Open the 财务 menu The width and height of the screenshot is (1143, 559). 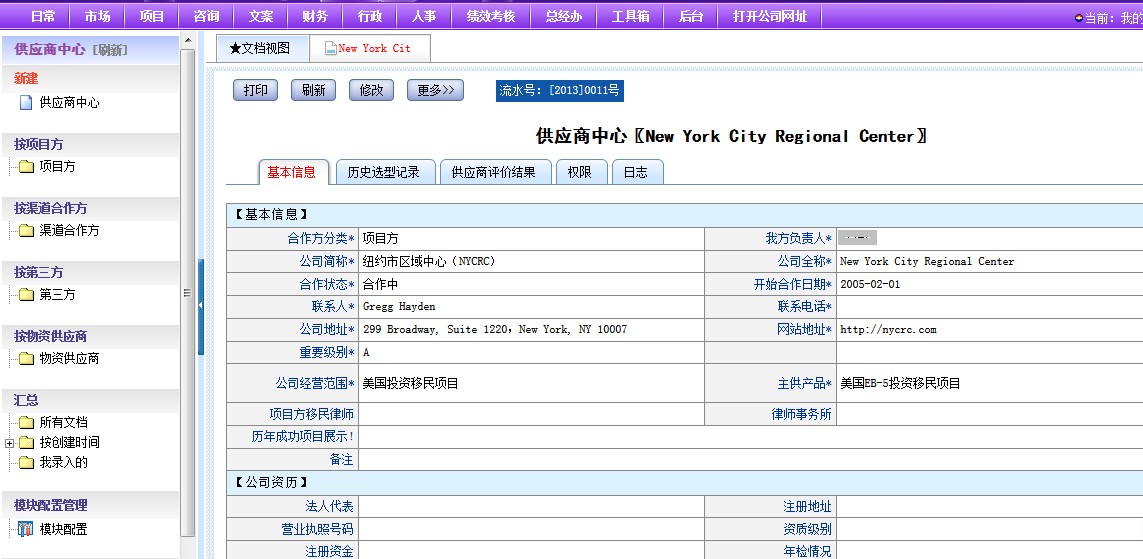pos(316,16)
